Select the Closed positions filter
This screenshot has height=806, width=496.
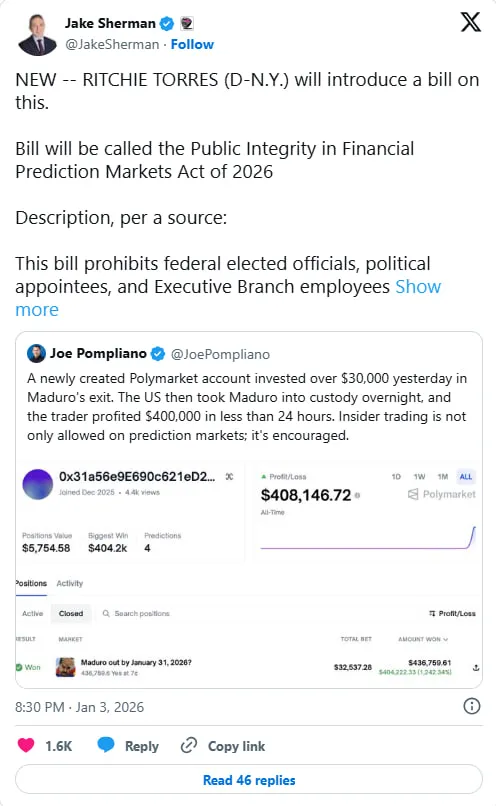[x=71, y=613]
